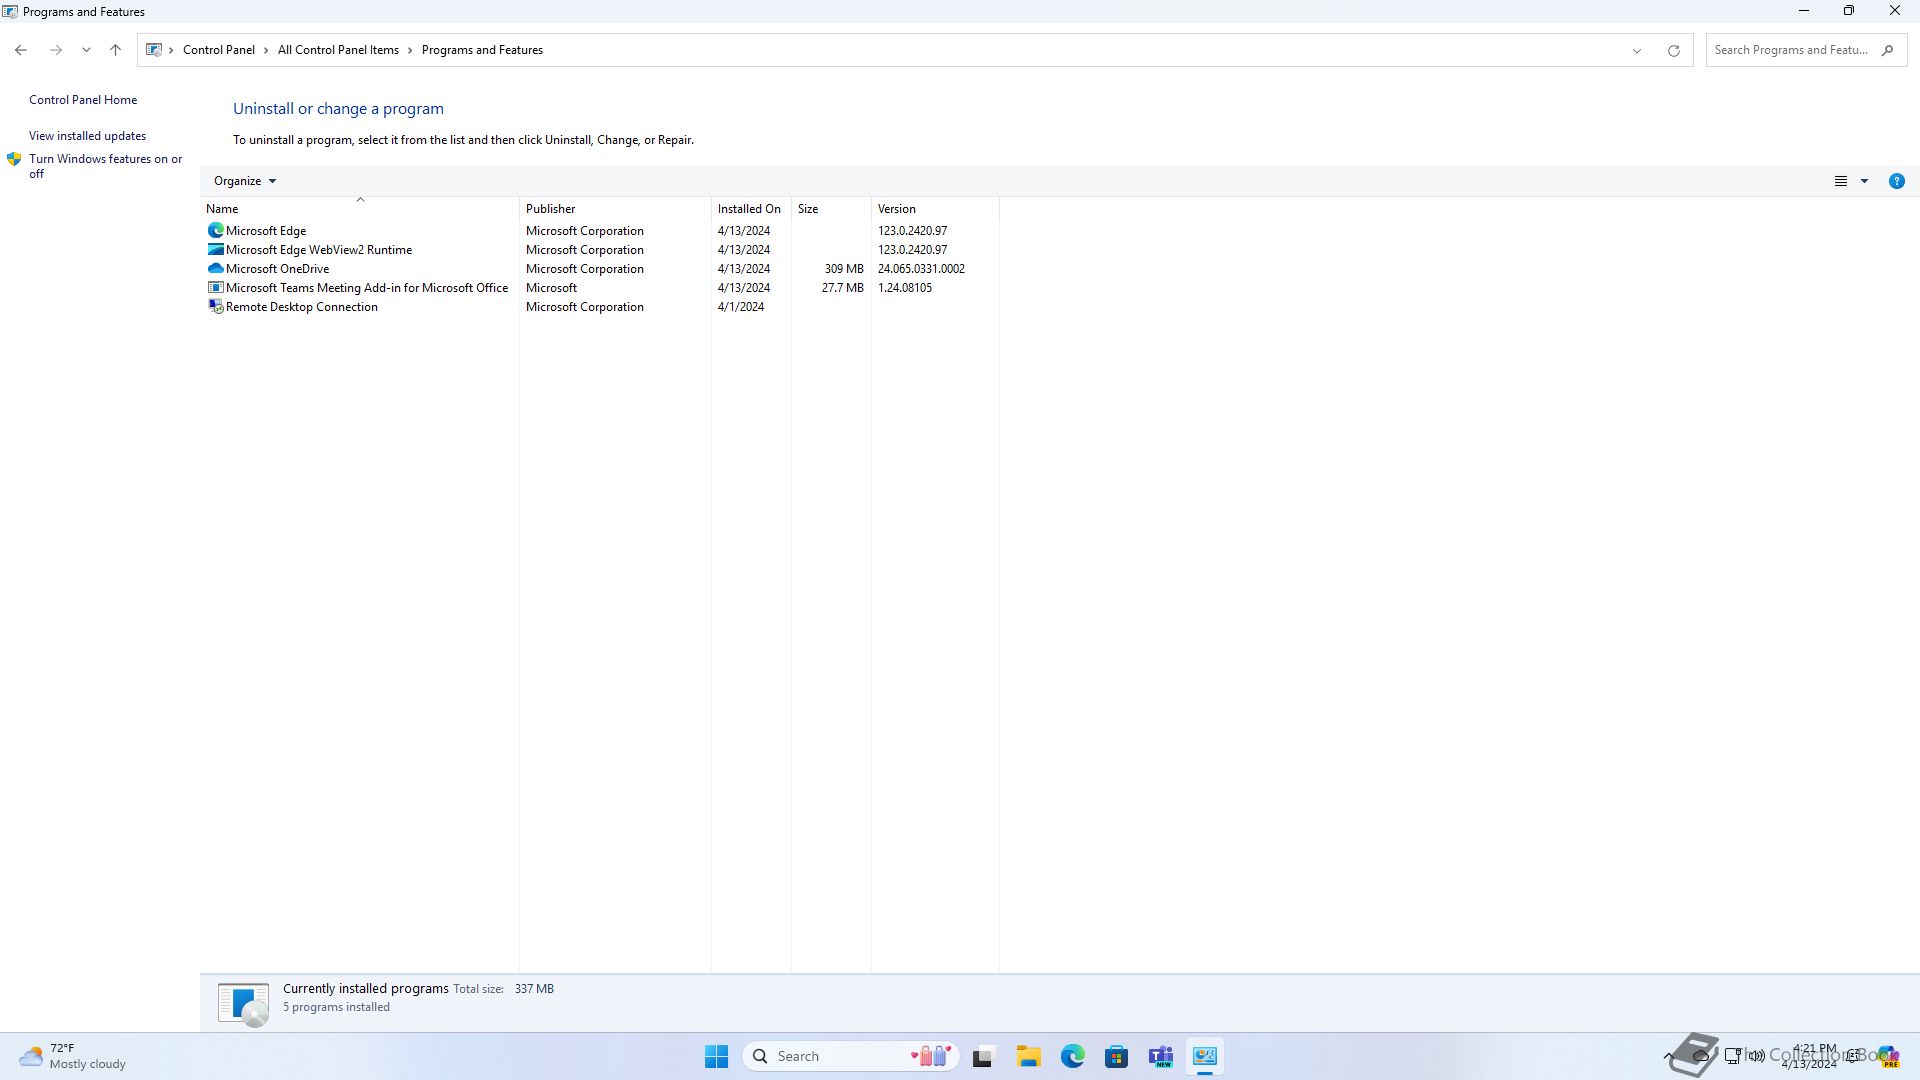
Task: Click the 4/1/2024 installed date cell
Action: 740,307
